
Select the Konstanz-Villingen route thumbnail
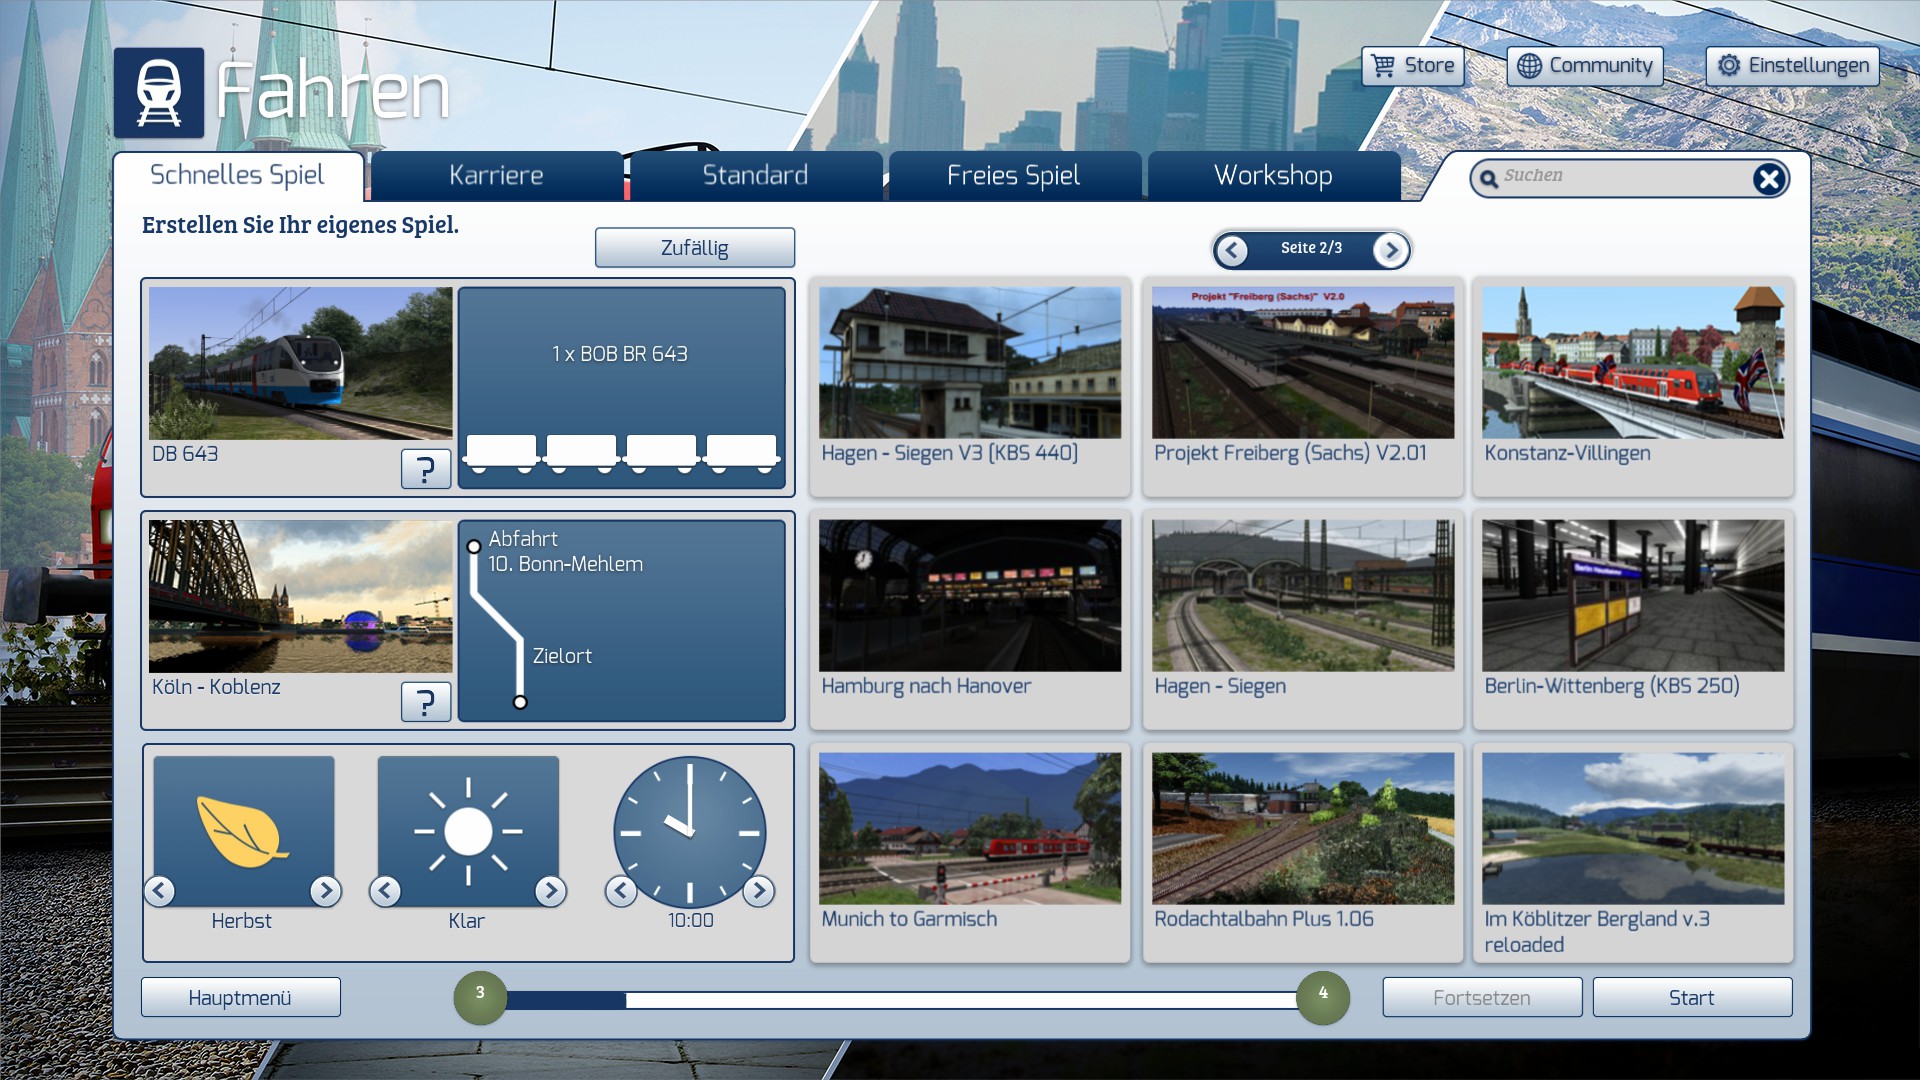click(1632, 364)
